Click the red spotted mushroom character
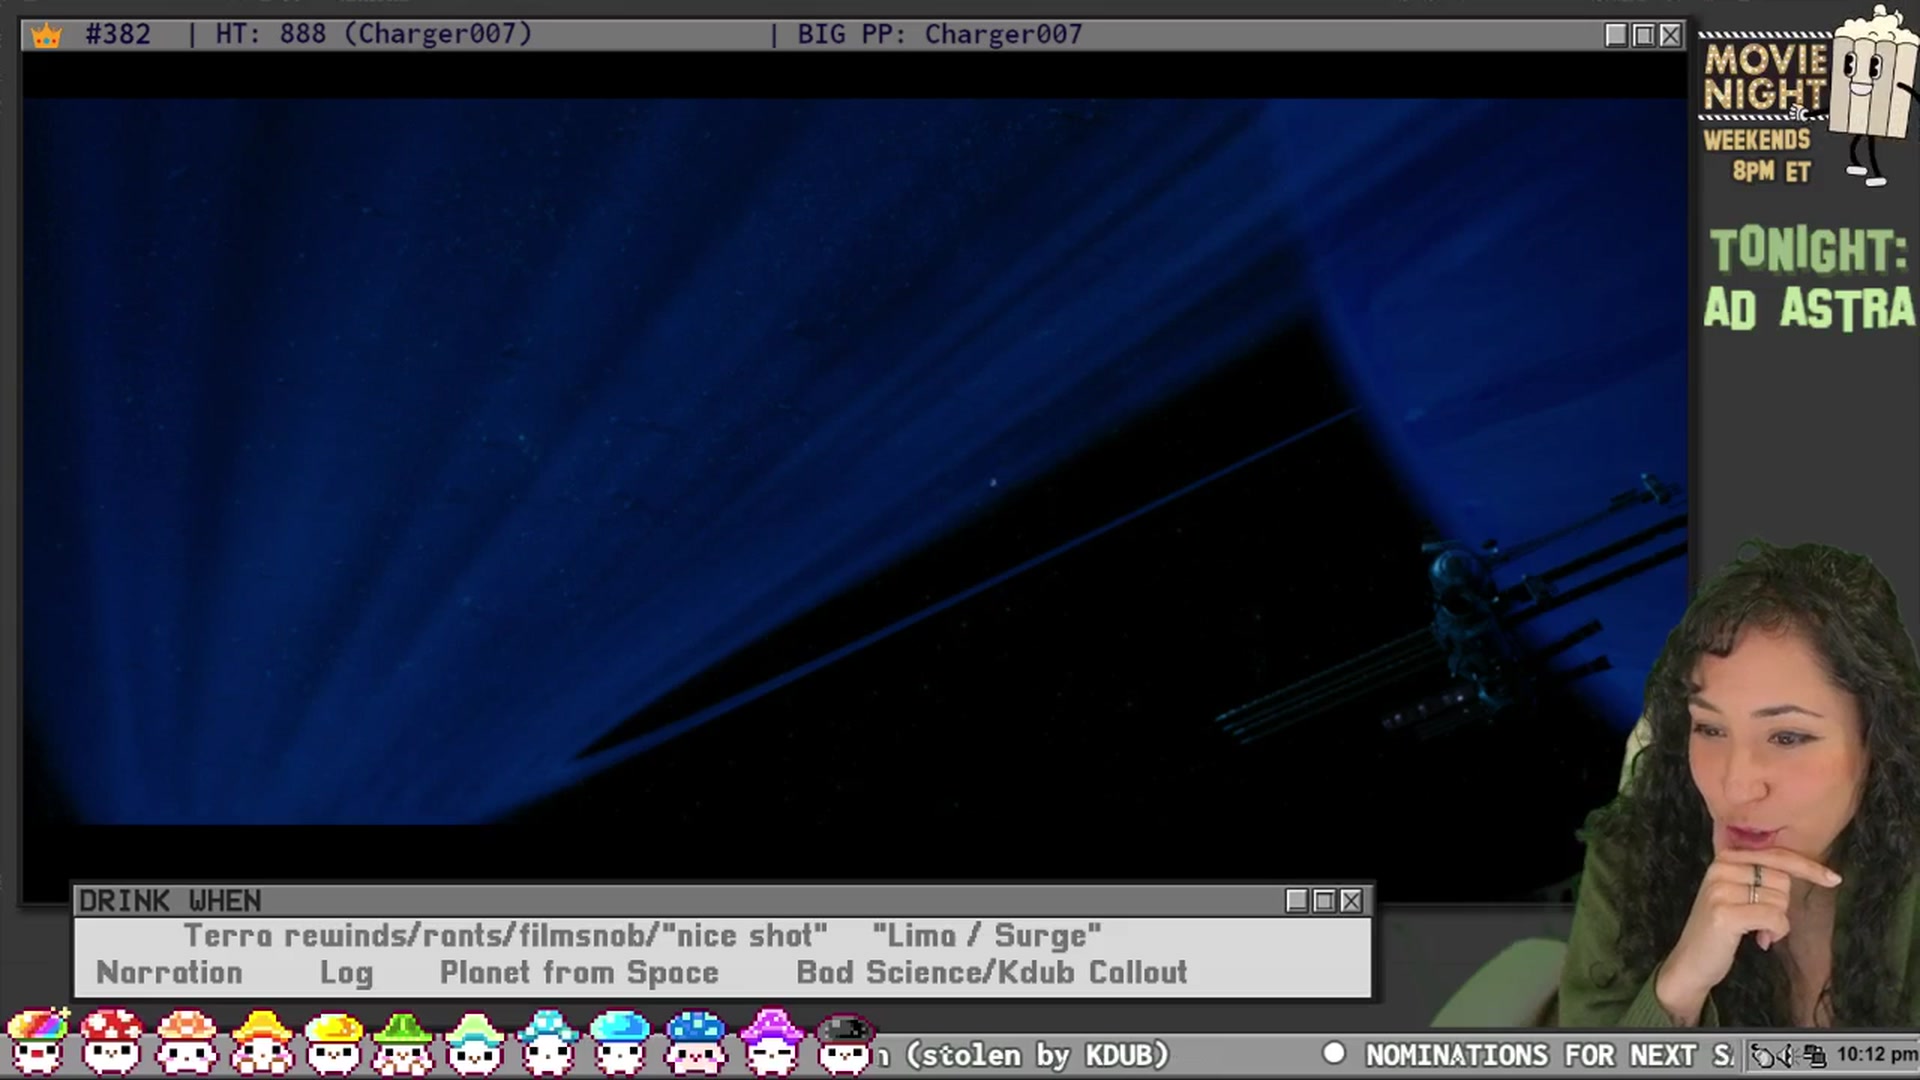Viewport: 1920px width, 1080px height. tap(112, 1042)
